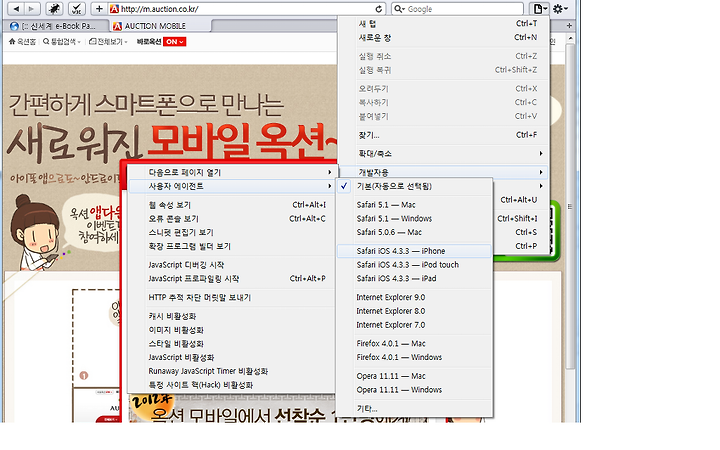Reload page with the refresh icon
This screenshot has height=450, width=720.
pos(378,9)
